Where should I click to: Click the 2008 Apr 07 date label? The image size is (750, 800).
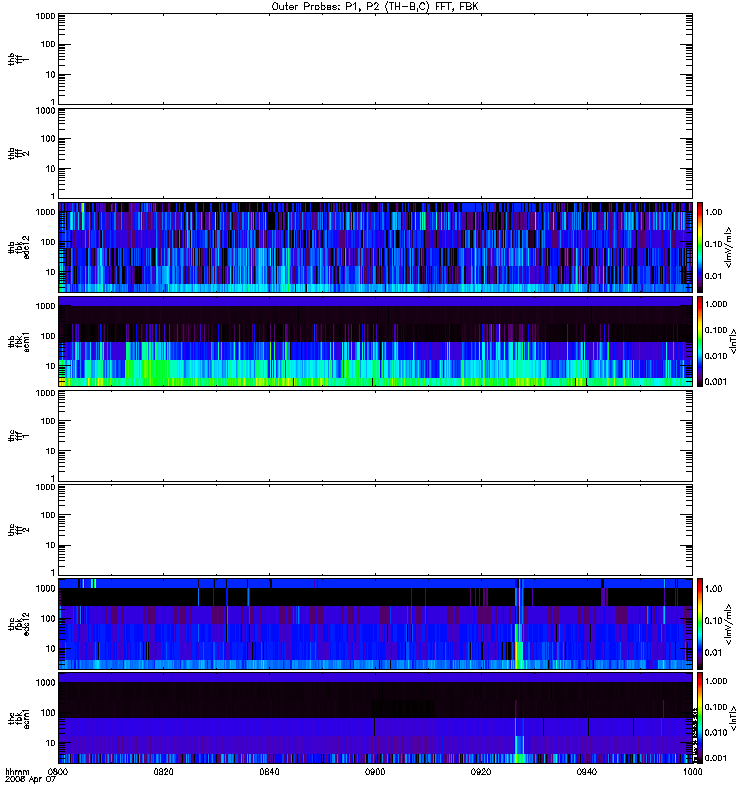pos(30,780)
